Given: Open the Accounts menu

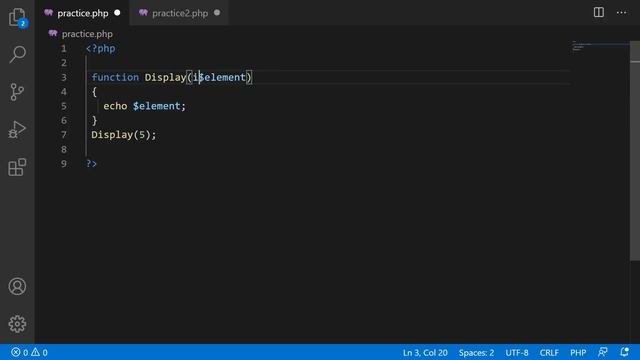Looking at the screenshot, I should (x=17, y=287).
